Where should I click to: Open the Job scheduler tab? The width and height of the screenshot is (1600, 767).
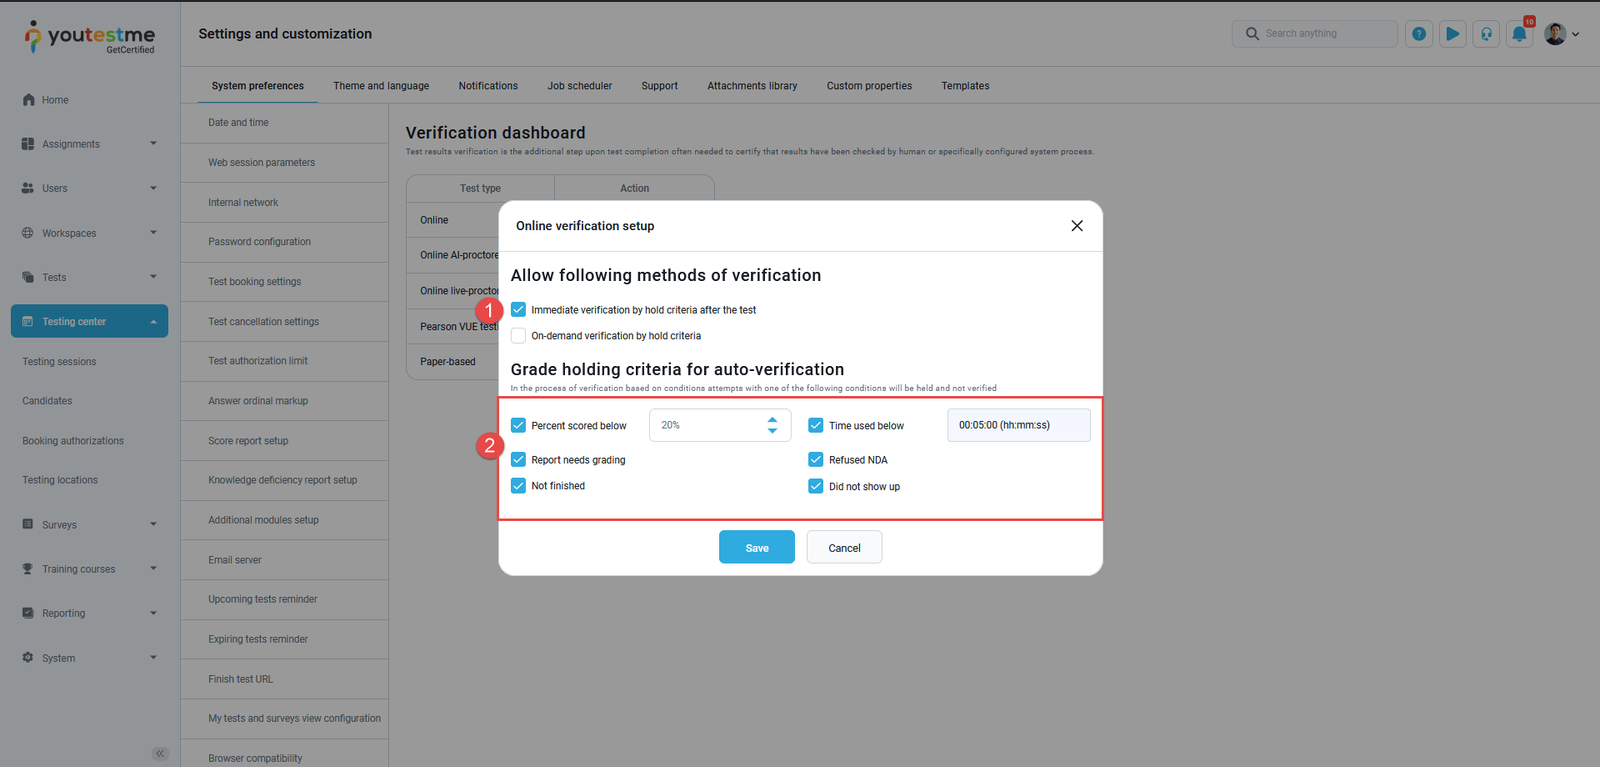[x=579, y=86]
